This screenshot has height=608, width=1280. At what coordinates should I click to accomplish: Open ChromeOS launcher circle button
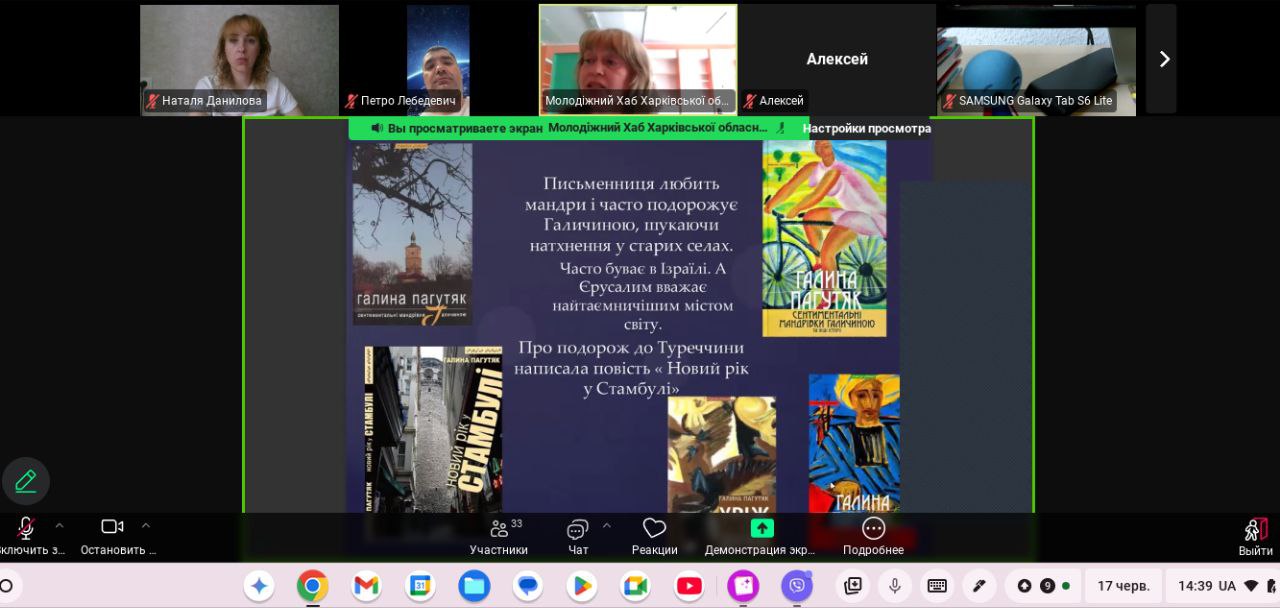click(7, 586)
